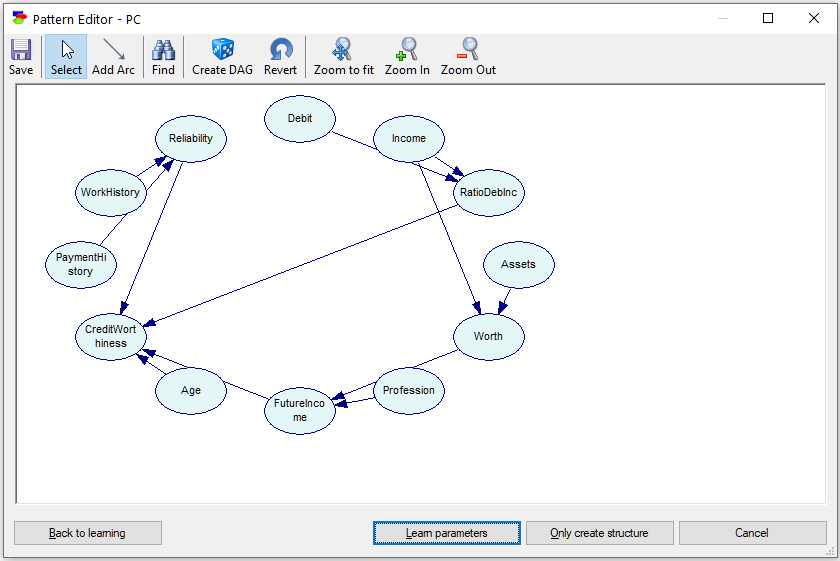The height and width of the screenshot is (561, 840).
Task: Select the Worth node
Action: (489, 336)
